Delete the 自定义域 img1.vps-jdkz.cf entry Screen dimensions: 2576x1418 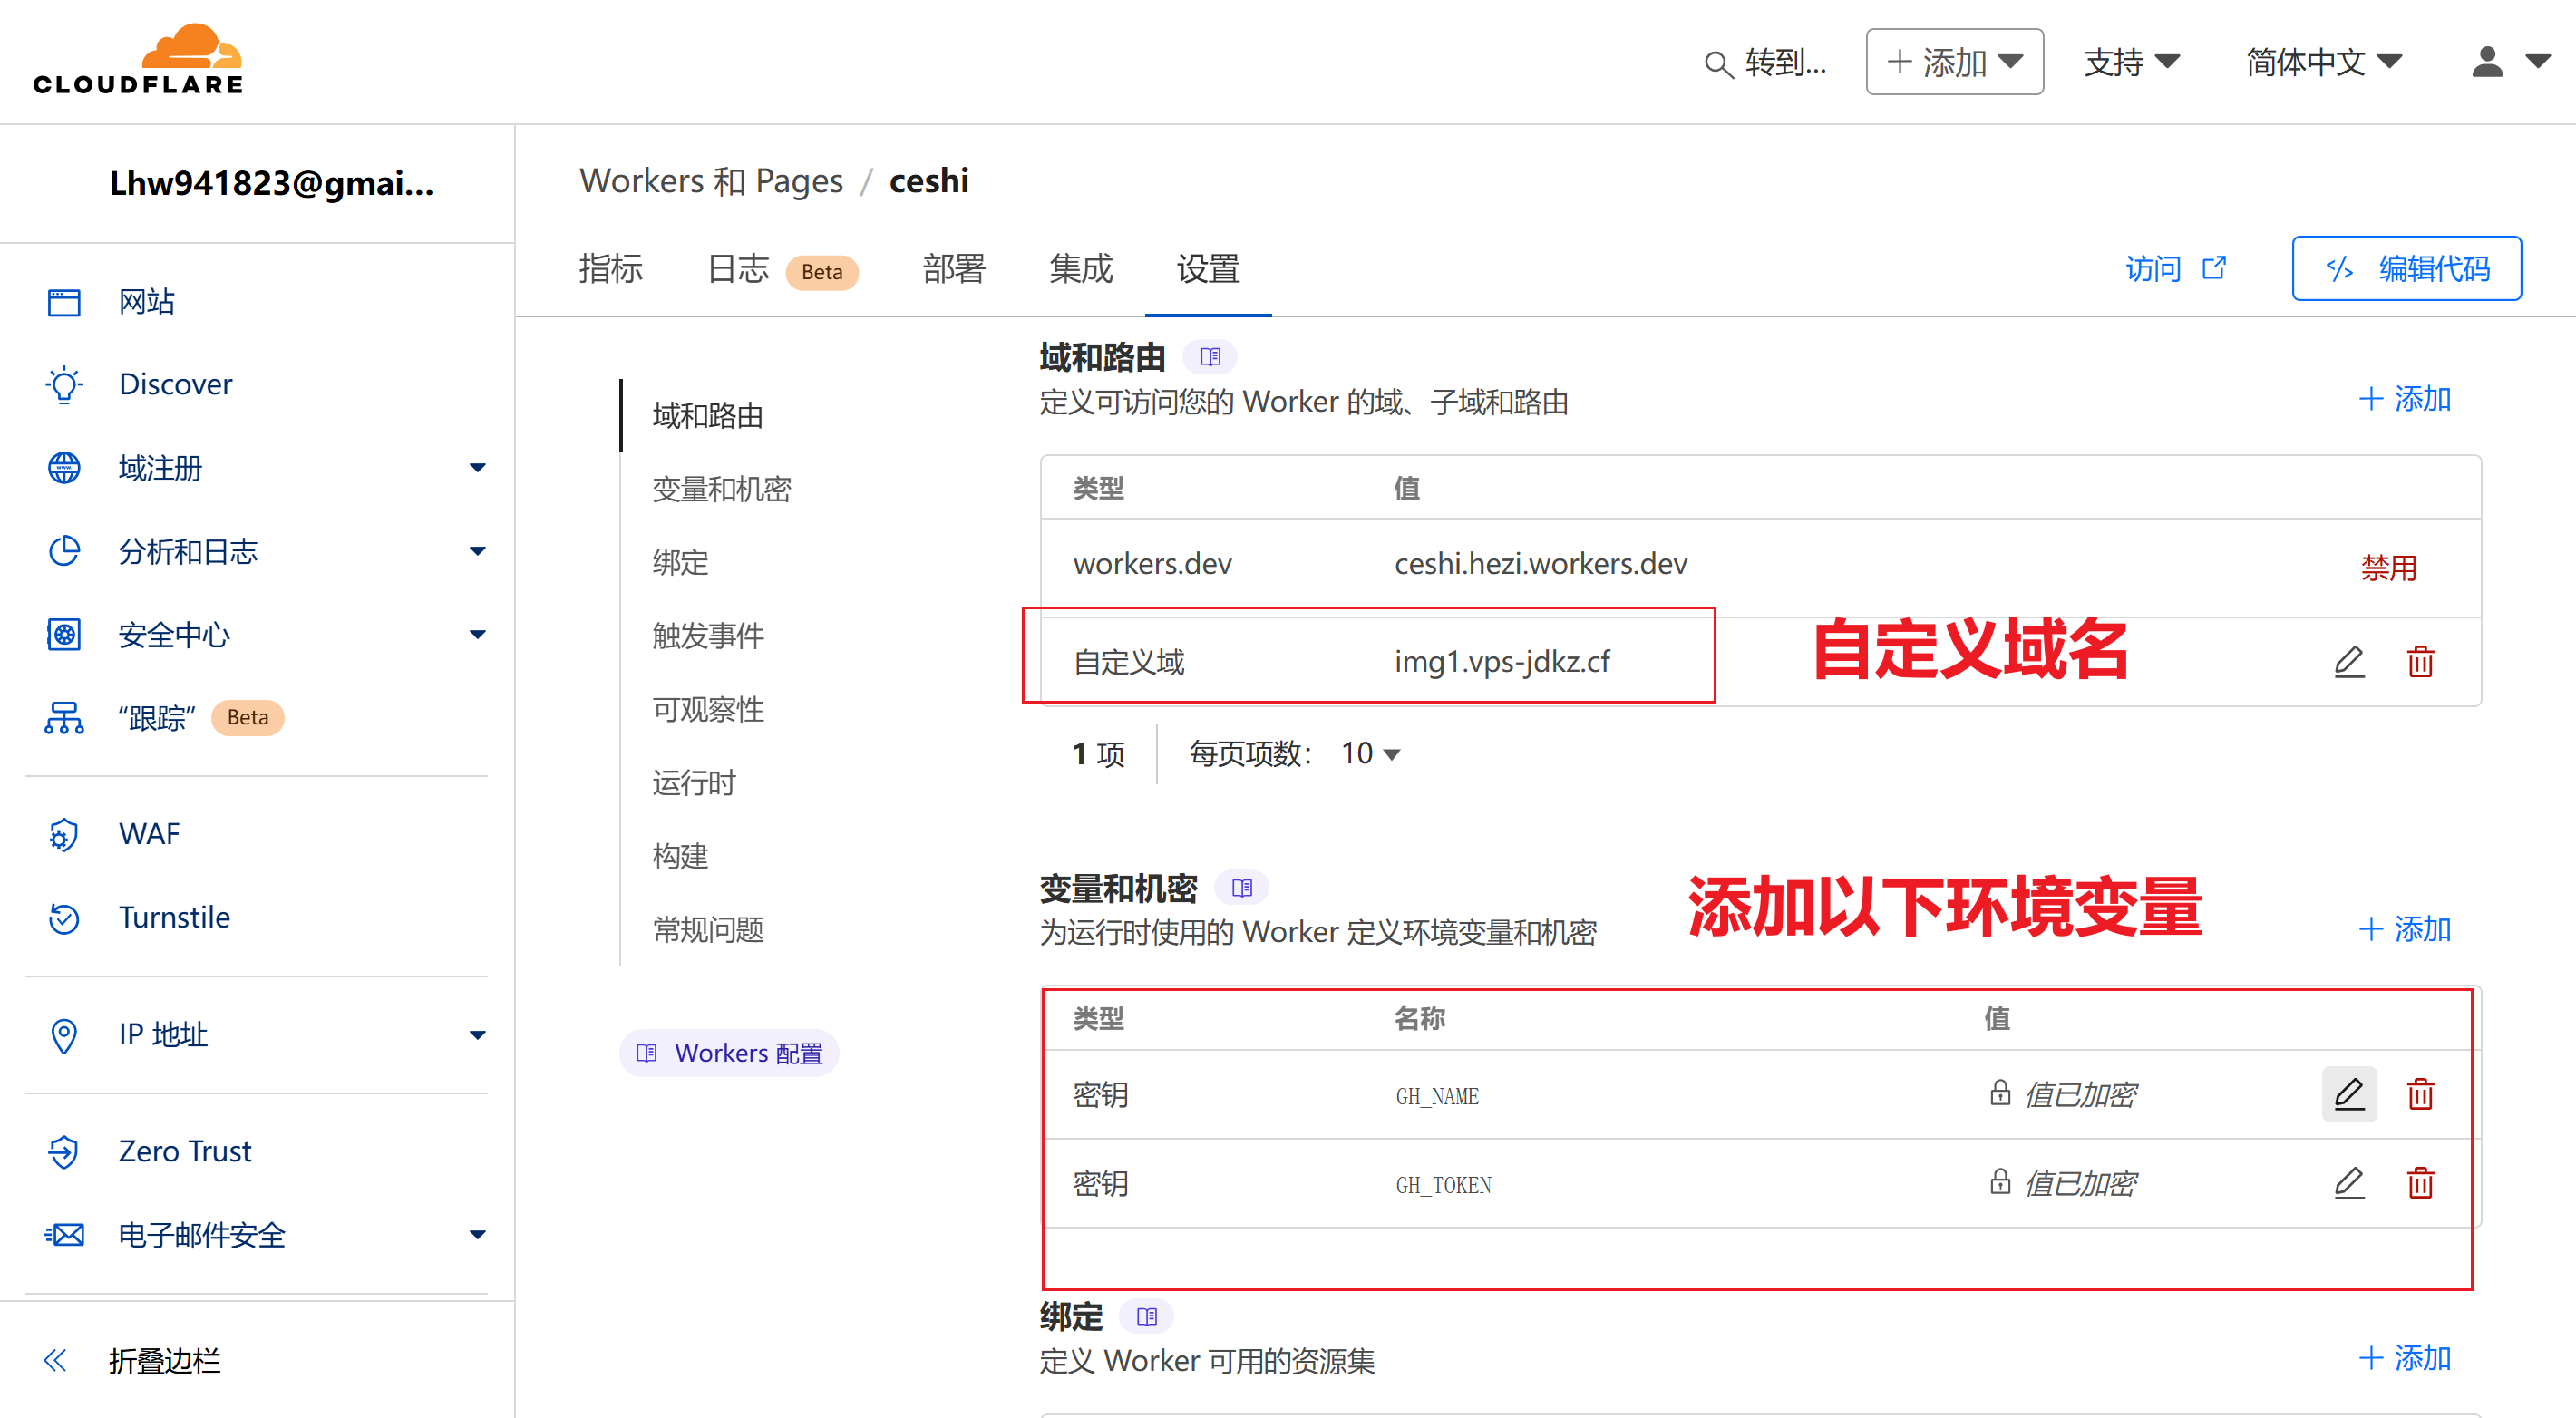[2420, 661]
